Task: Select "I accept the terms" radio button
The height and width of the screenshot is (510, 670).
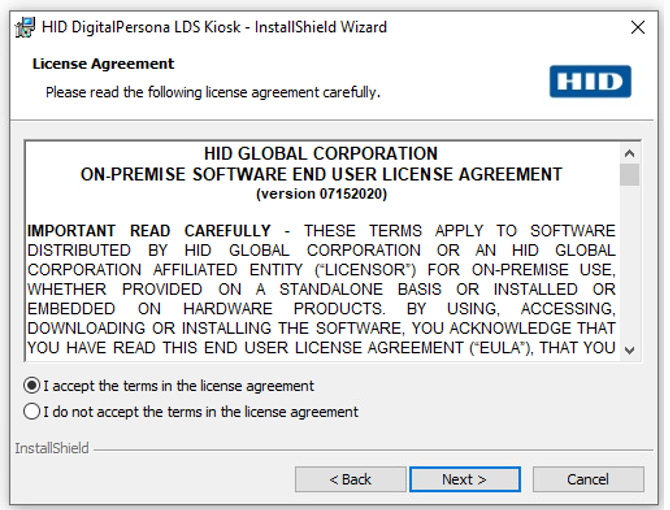Action: [33, 386]
